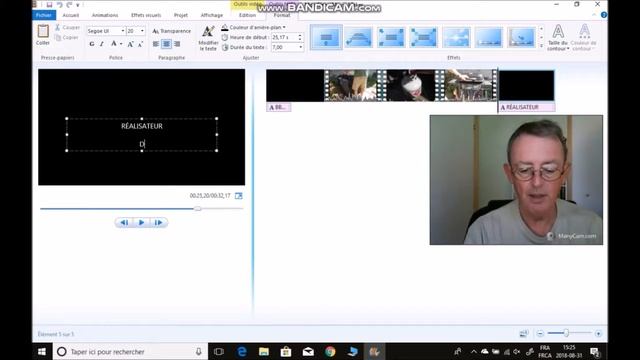Select the arc fly-in text effect
The height and width of the screenshot is (360, 640).
(358, 37)
